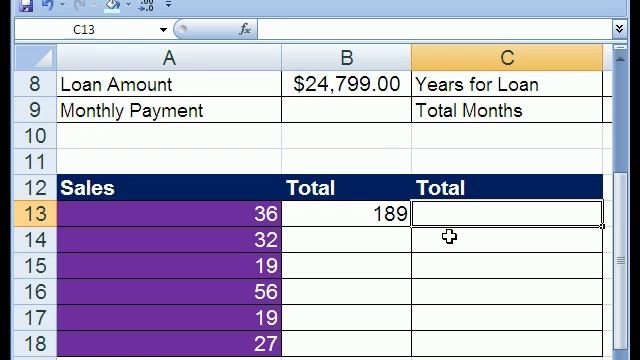This screenshot has width=640, height=360.
Task: Open the Fill Color dropdown arrow
Action: [129, 5]
